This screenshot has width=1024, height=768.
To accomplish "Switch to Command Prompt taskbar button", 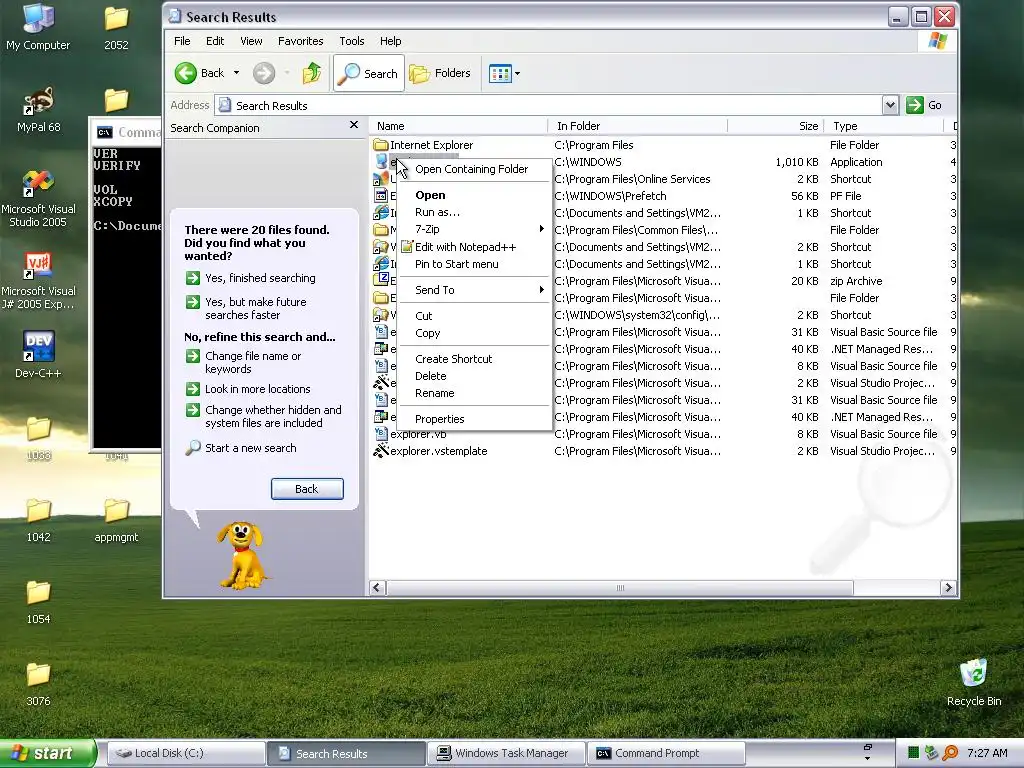I will pos(666,754).
